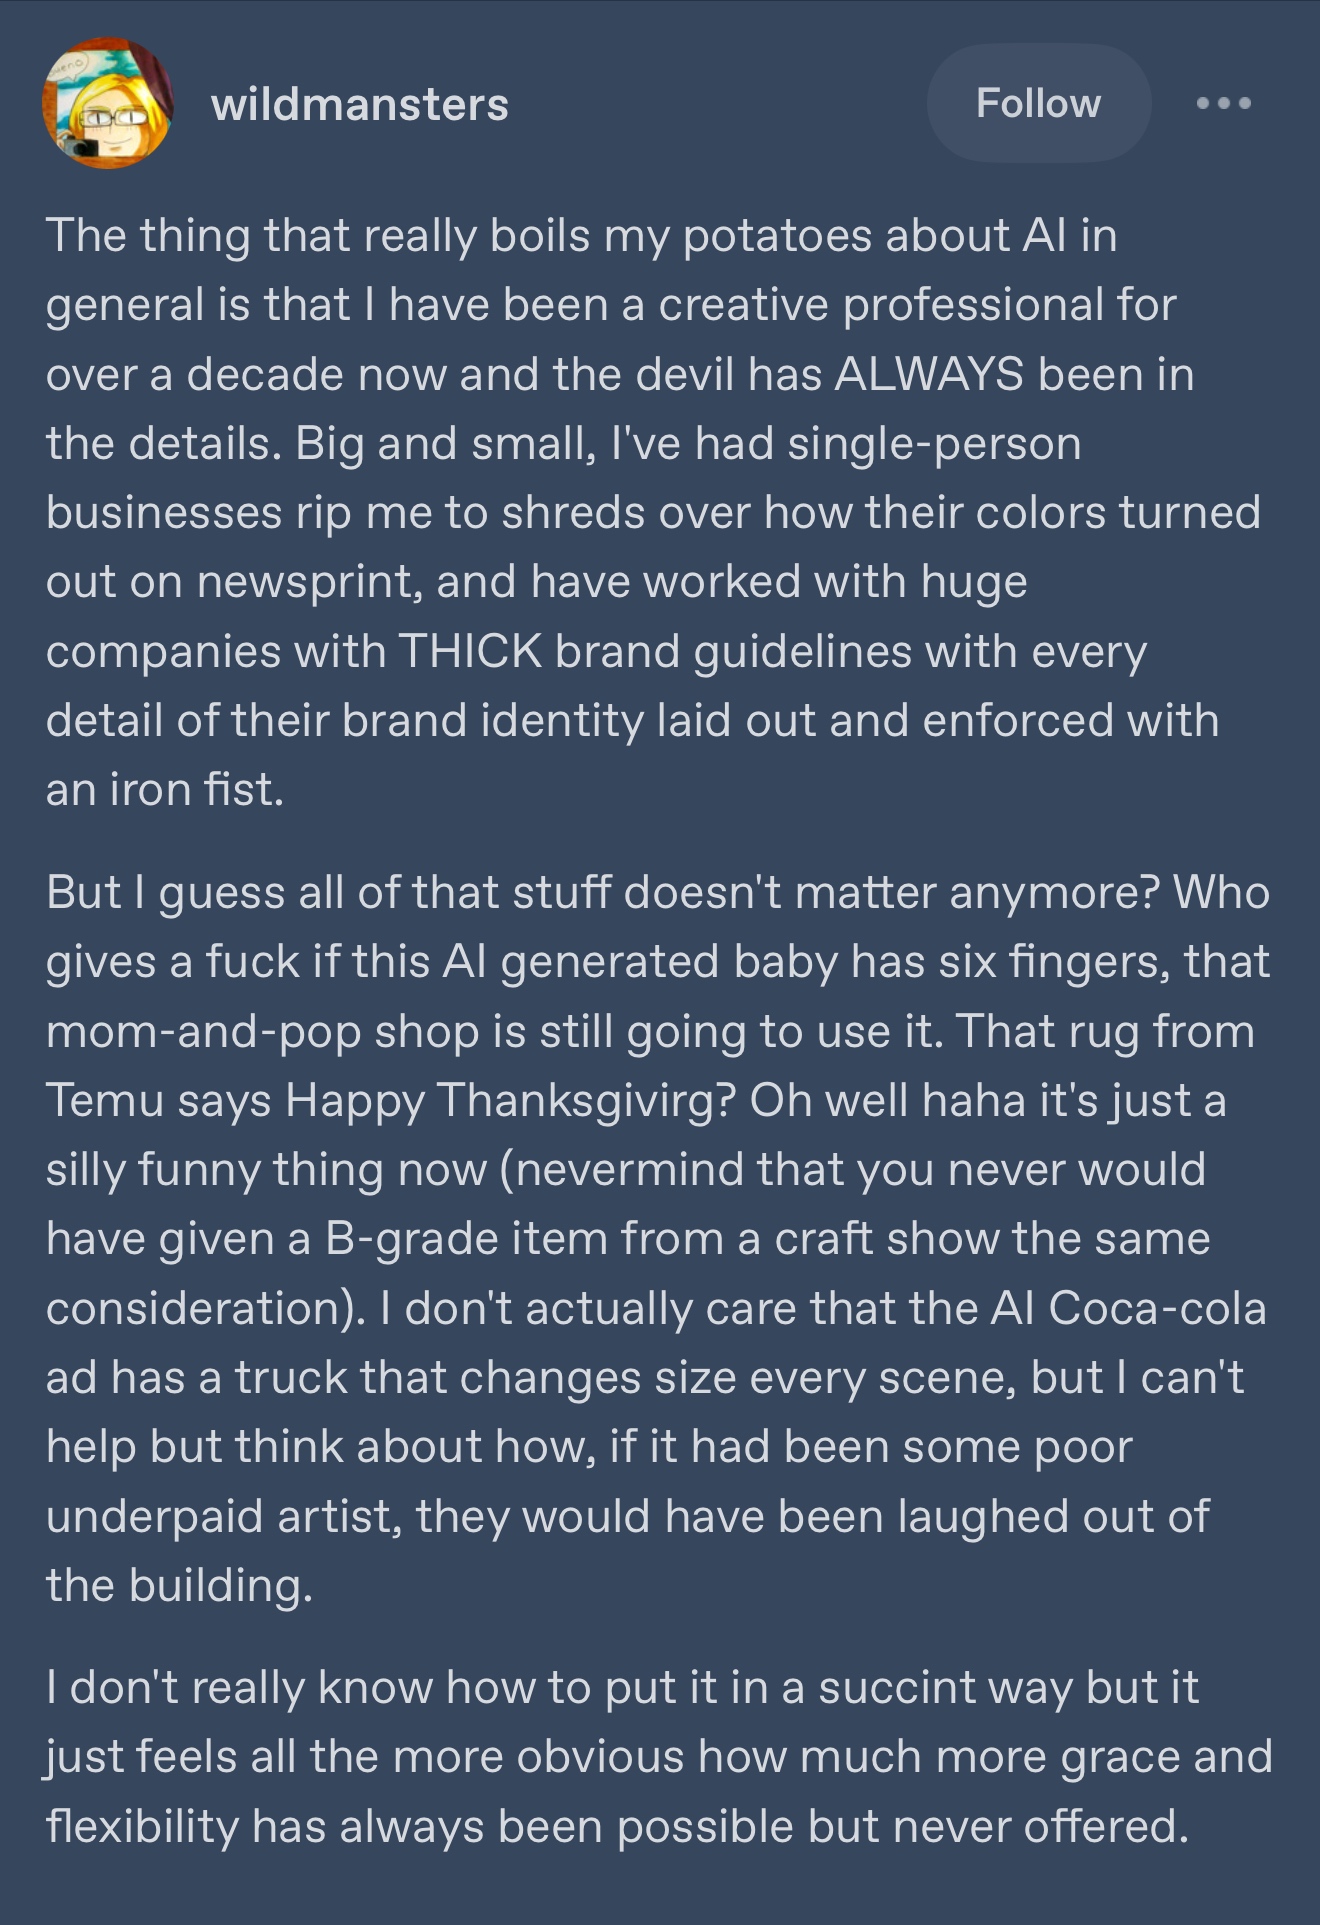Click the word ALWAYS in the post
The height and width of the screenshot is (1925, 1320).
click(x=929, y=374)
